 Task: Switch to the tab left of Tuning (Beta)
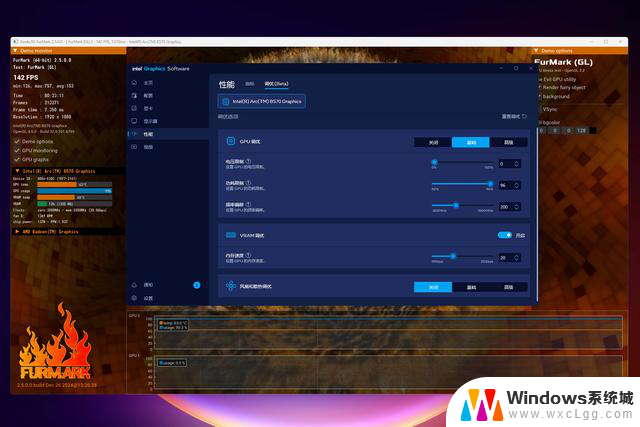[x=250, y=84]
